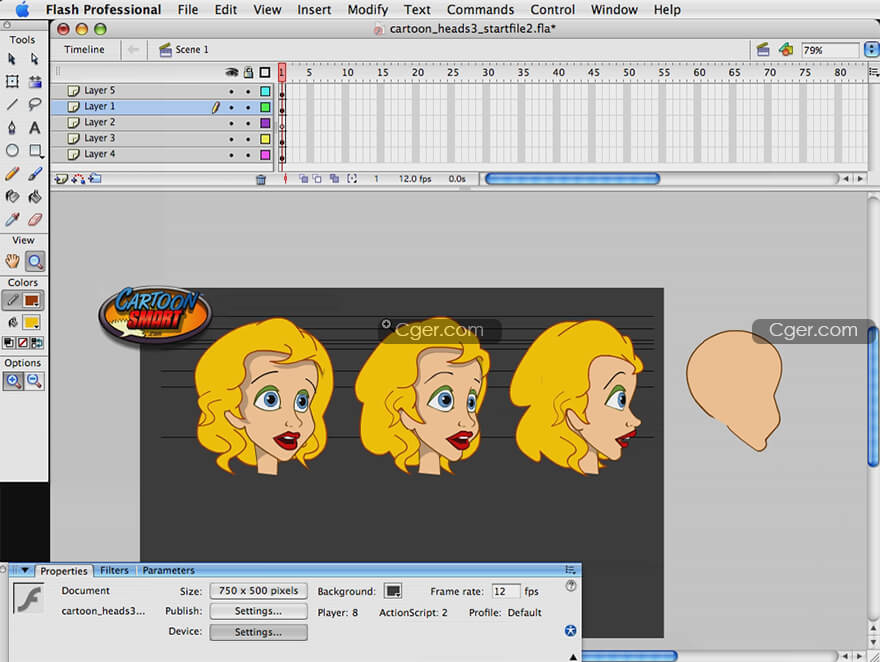Switch to the Filters tab

(114, 571)
